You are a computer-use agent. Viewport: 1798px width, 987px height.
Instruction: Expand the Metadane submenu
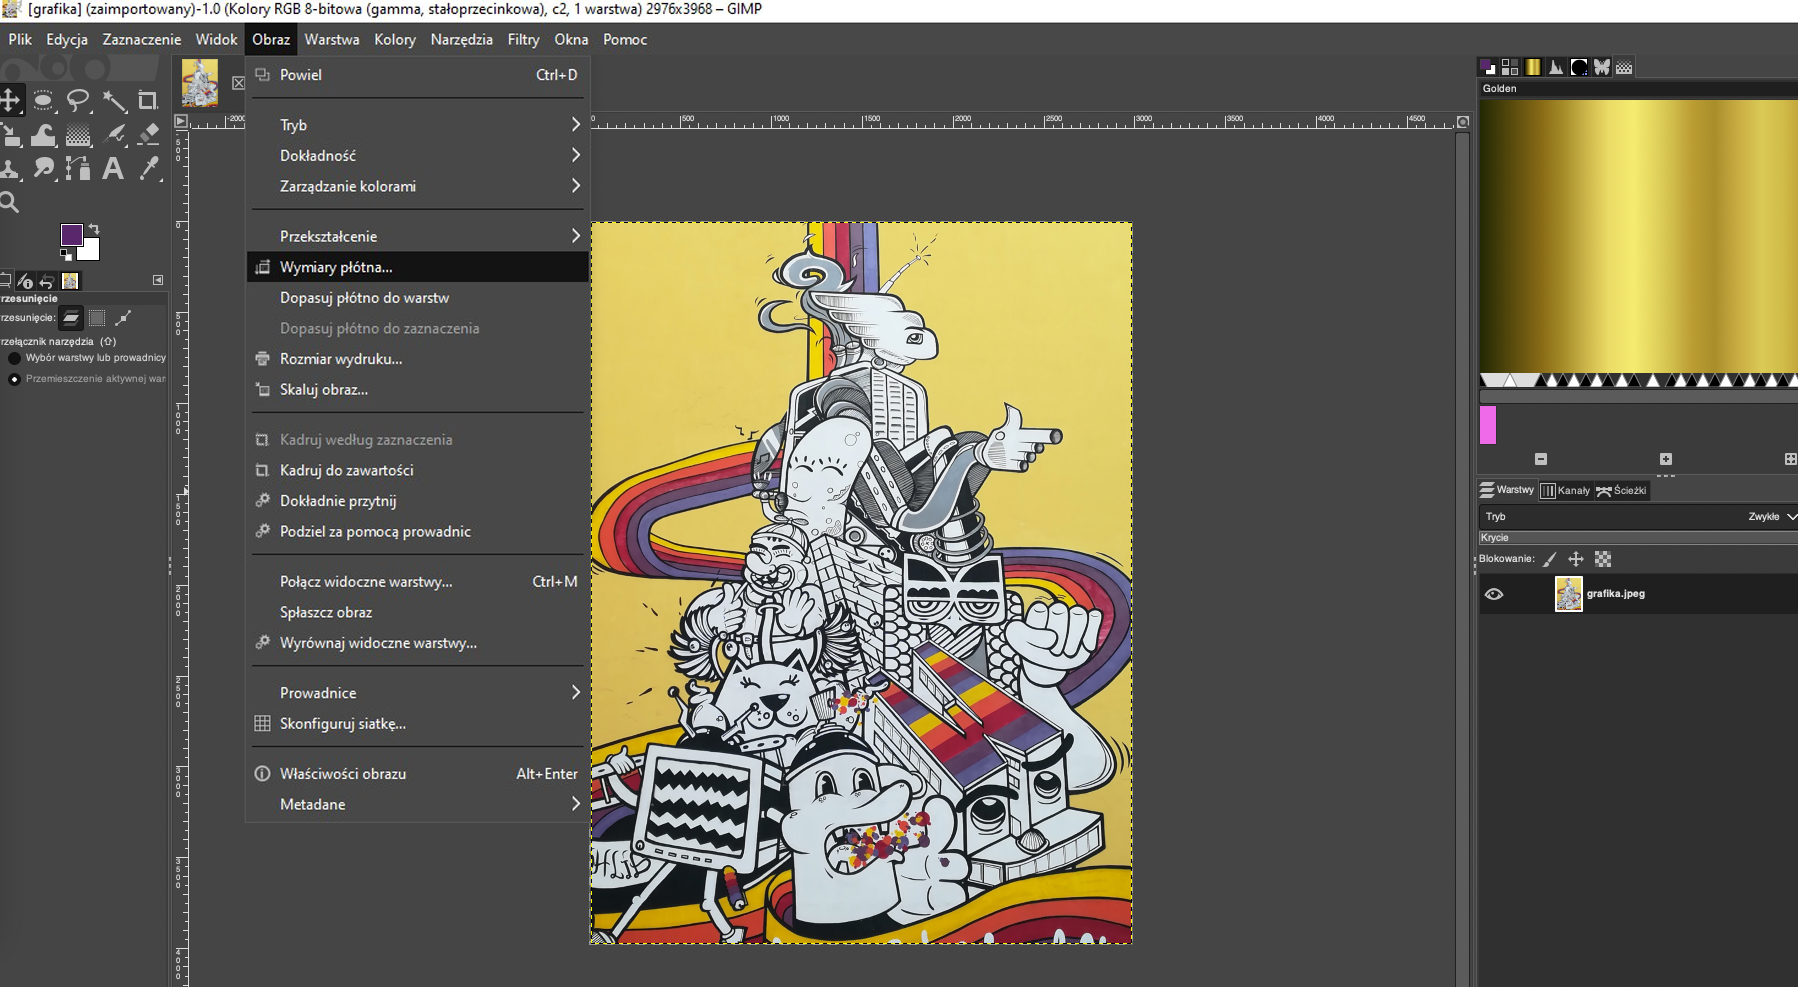point(418,804)
